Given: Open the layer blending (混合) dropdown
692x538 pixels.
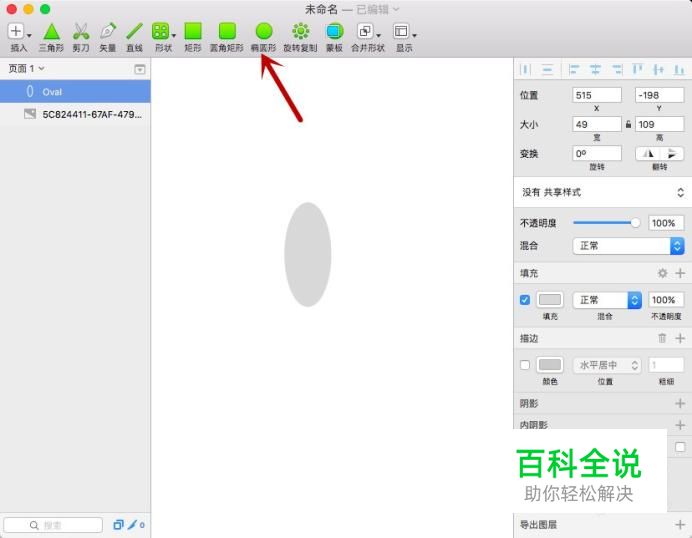Looking at the screenshot, I should click(628, 246).
